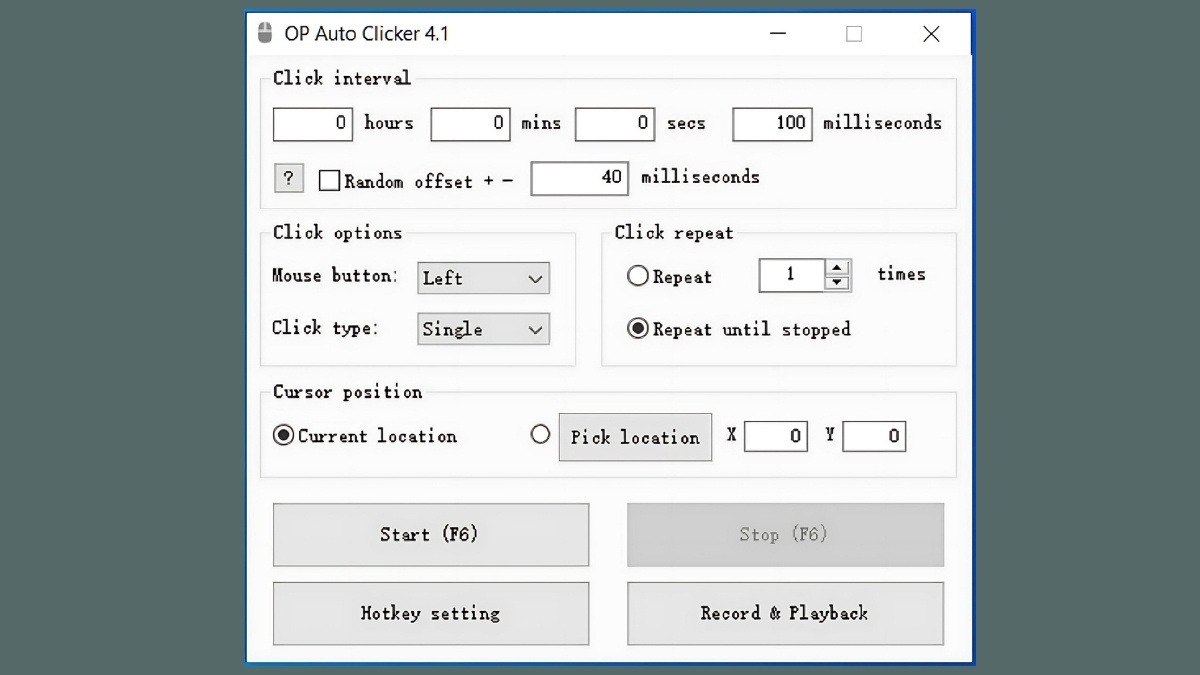Click the 'OP Auto Clicker 4.1' title text

point(367,33)
